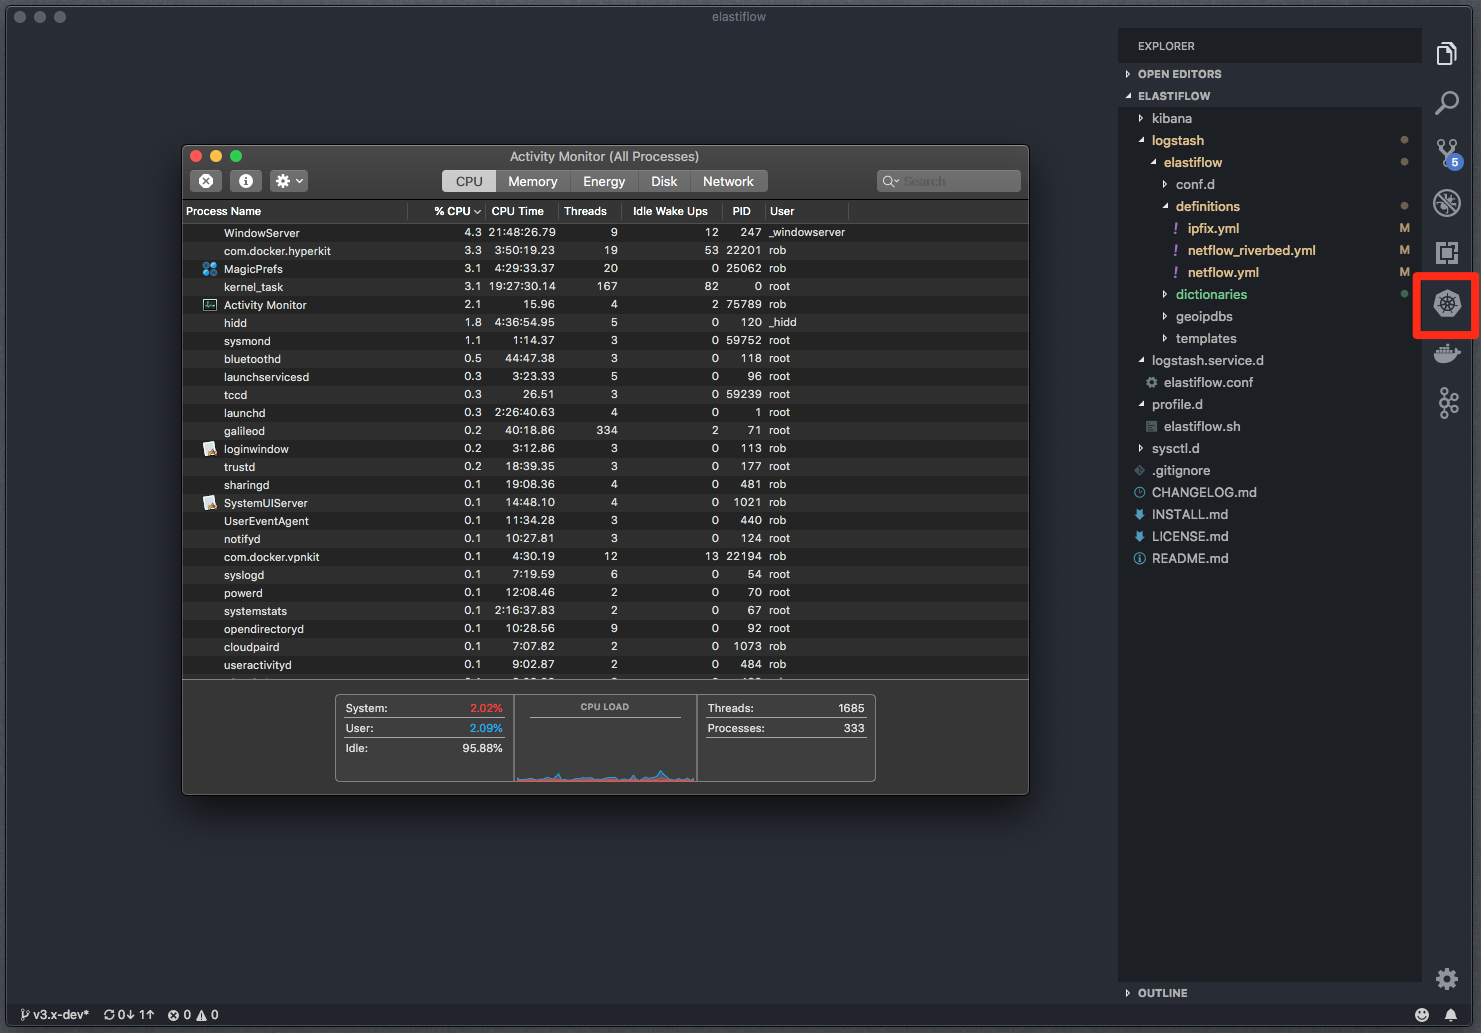1481x1033 pixels.
Task: Click the inspect process info icon
Action: 245,180
